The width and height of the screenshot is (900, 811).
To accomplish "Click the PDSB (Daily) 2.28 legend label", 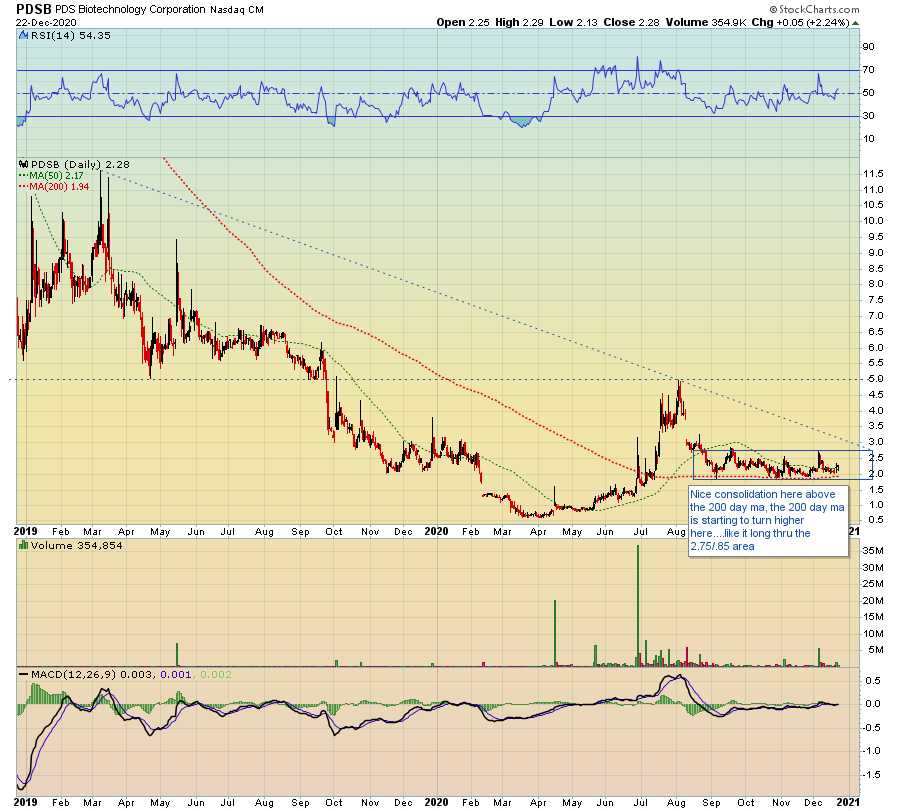I will pyautogui.click(x=80, y=164).
